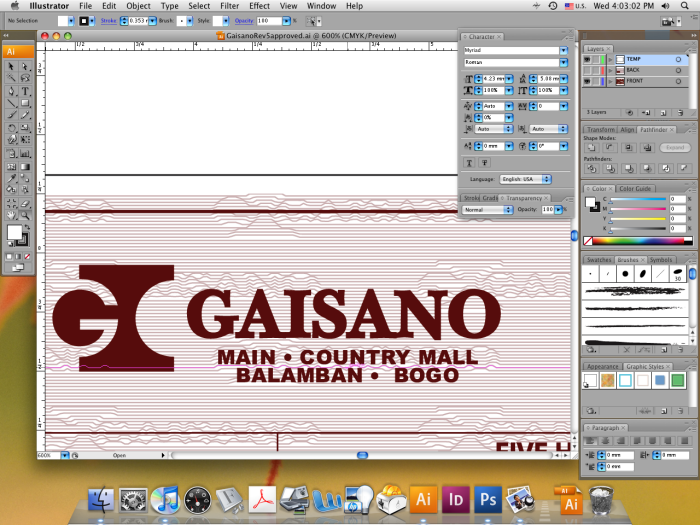Click the delete layer trash icon

coord(679,112)
